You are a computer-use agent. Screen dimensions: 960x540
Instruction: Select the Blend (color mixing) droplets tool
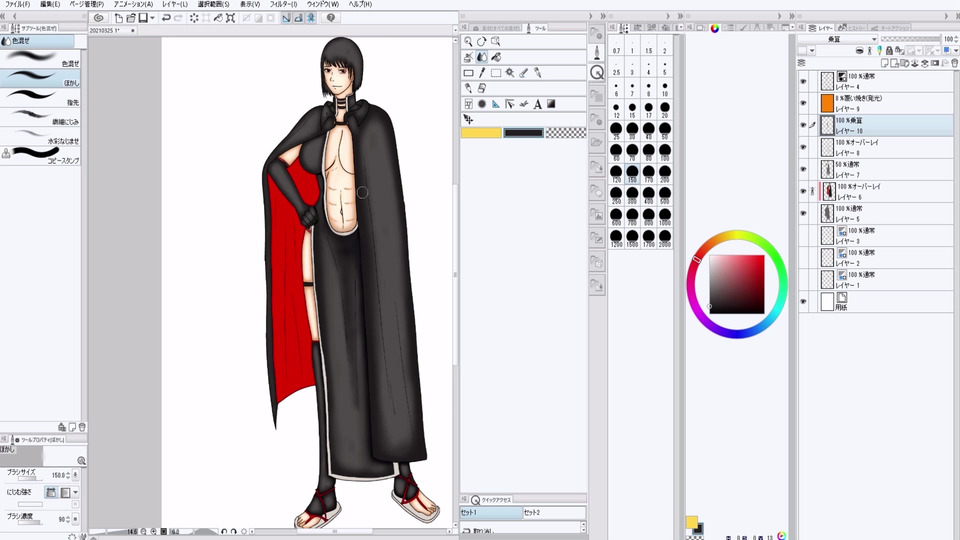pos(482,57)
